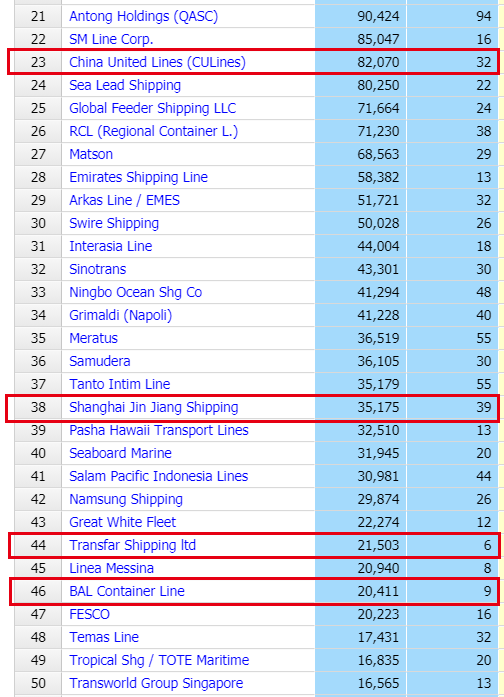Click Shanghai Jin Jiang Shipping link

click(x=154, y=408)
